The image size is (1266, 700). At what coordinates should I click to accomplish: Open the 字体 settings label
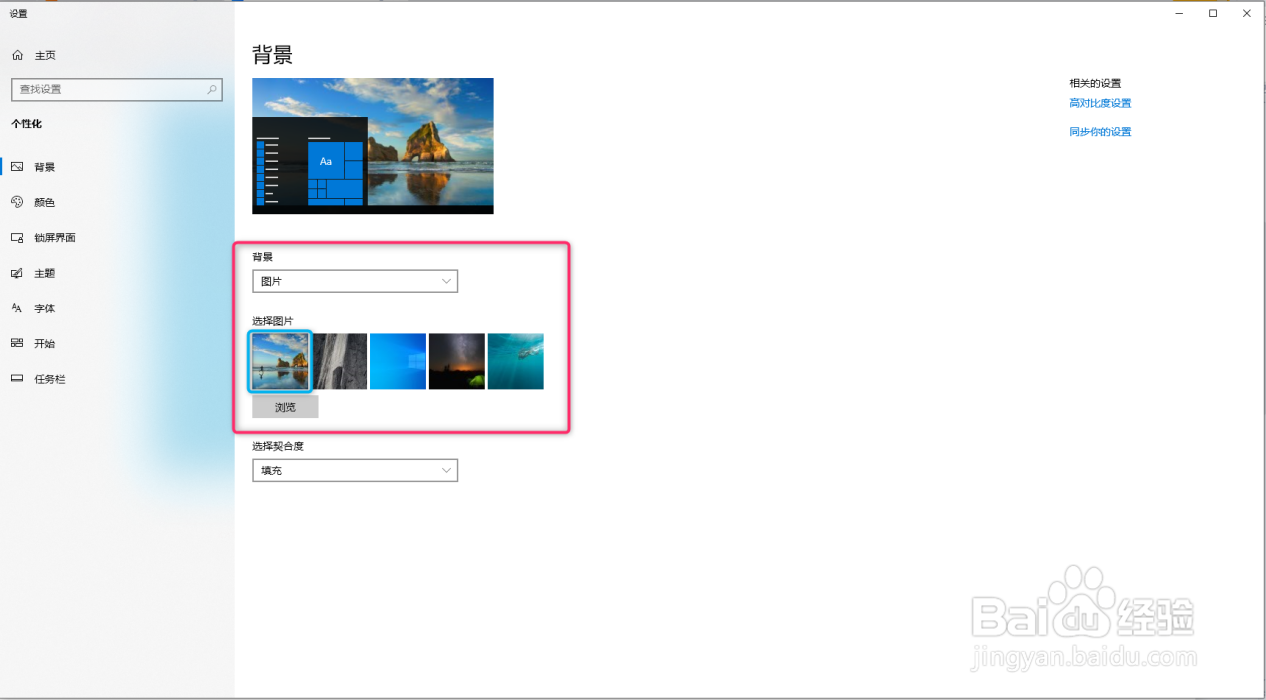(44, 308)
